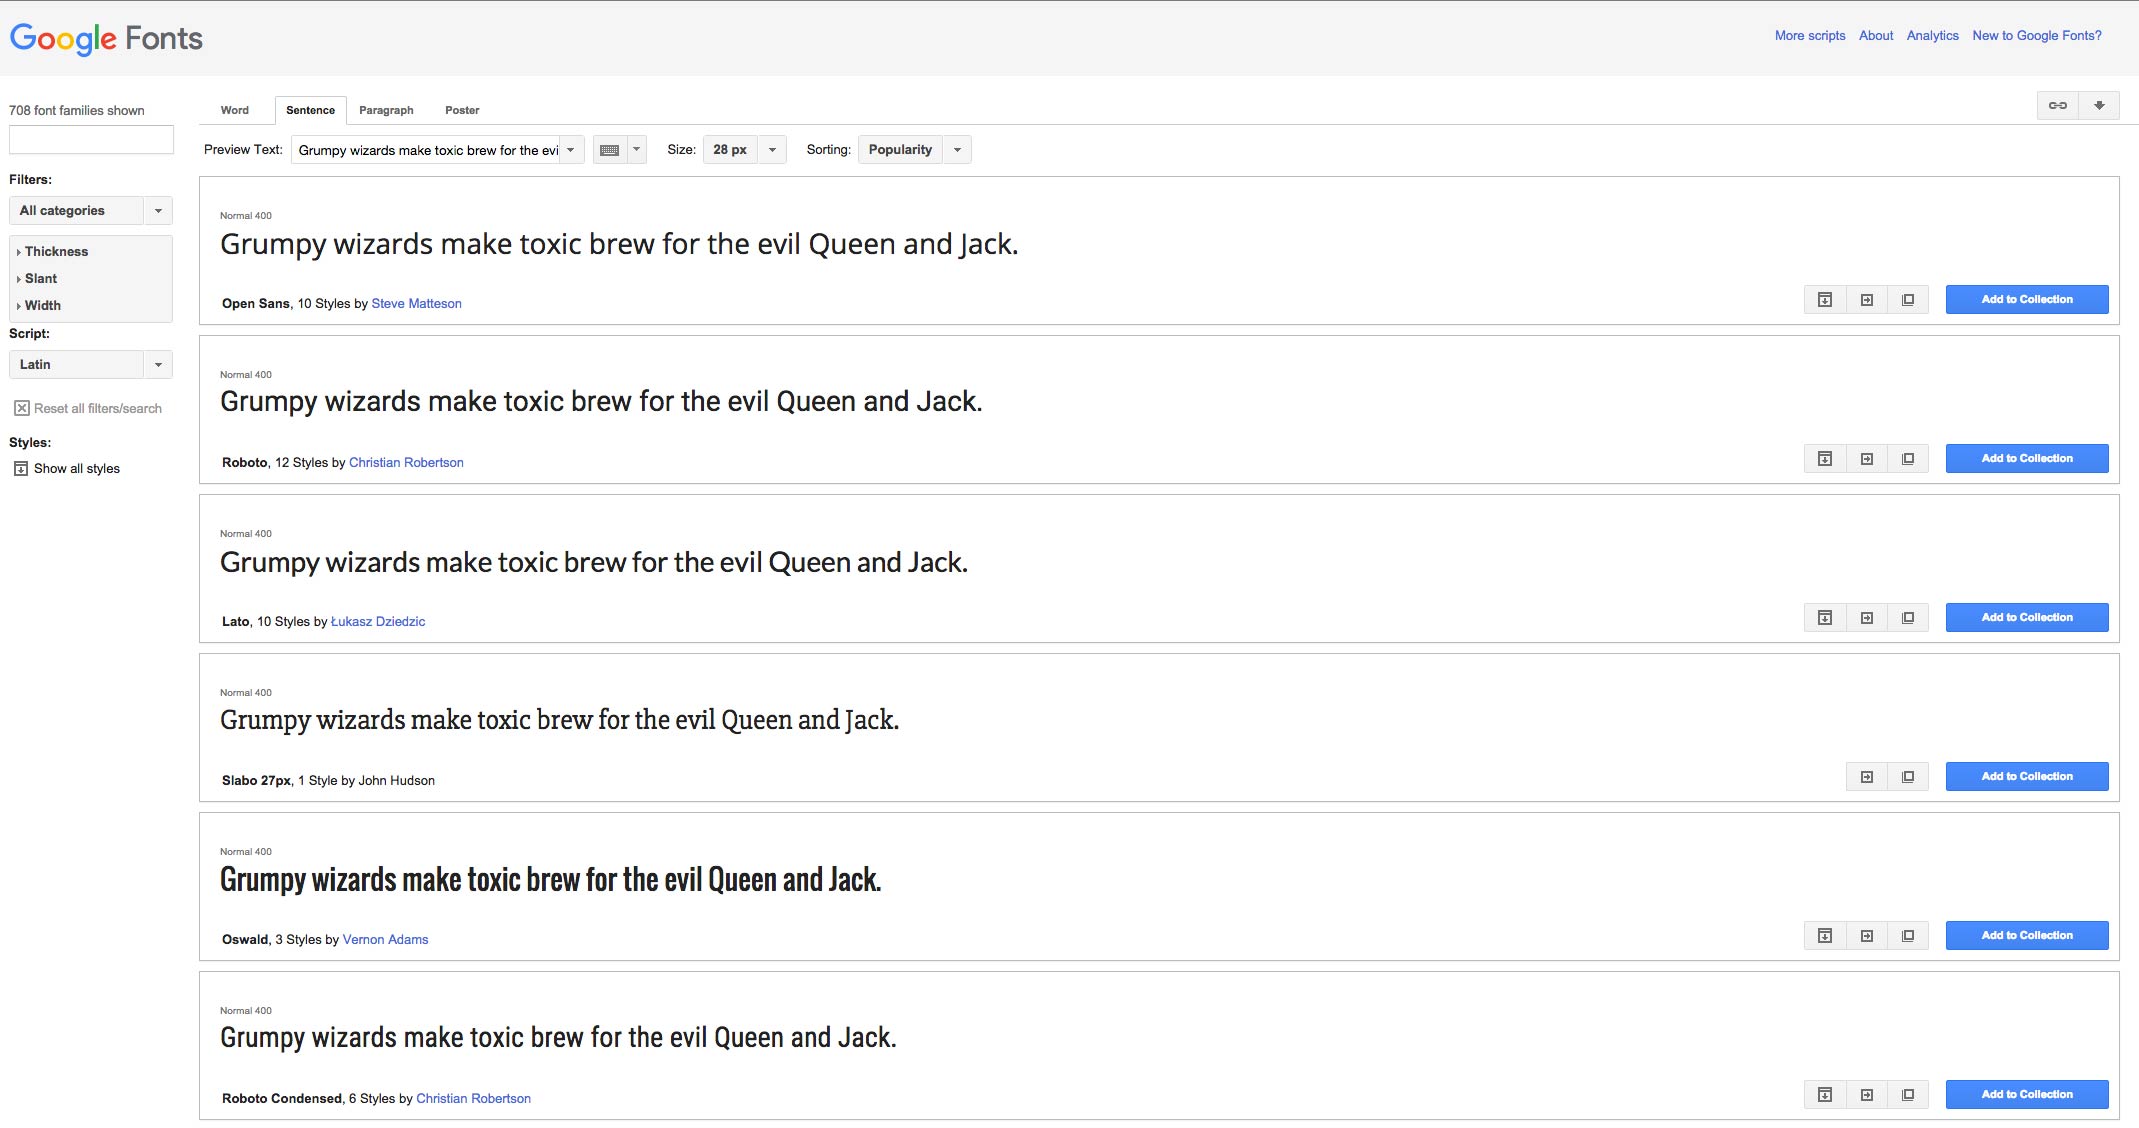Open Łukasz Dziedzic designer link
The width and height of the screenshot is (2139, 1128).
pos(378,622)
